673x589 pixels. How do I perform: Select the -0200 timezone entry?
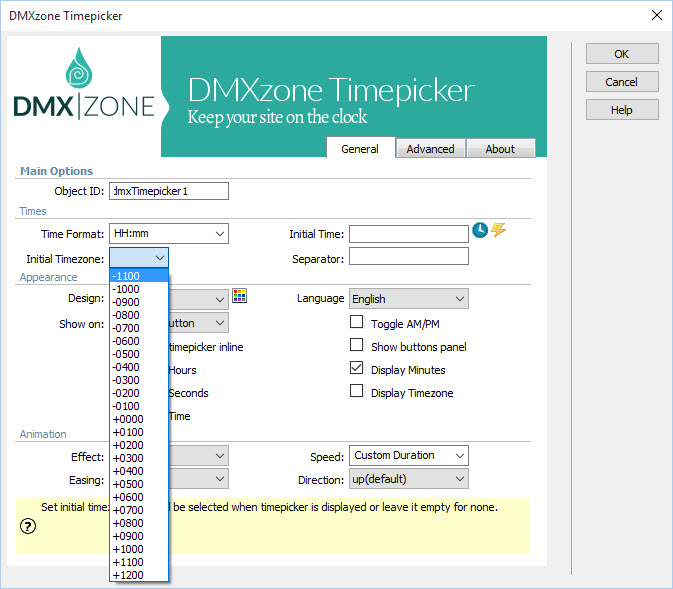coord(139,393)
